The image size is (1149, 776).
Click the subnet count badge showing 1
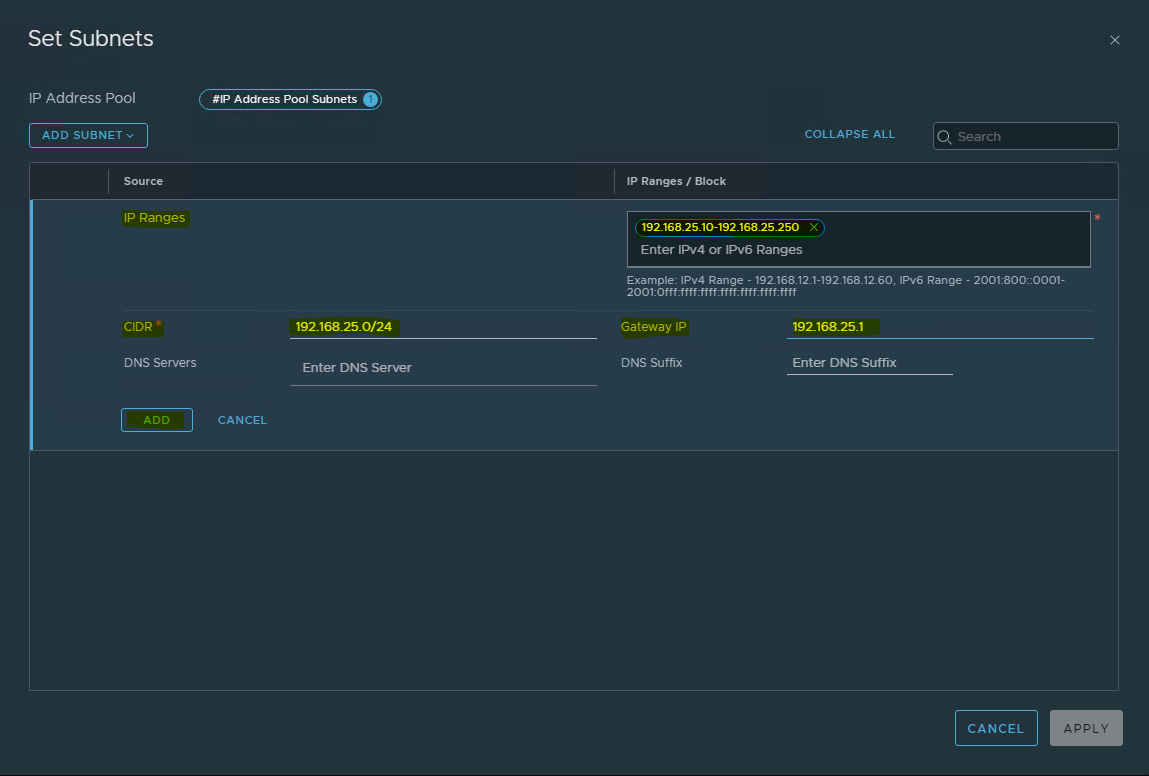point(371,99)
